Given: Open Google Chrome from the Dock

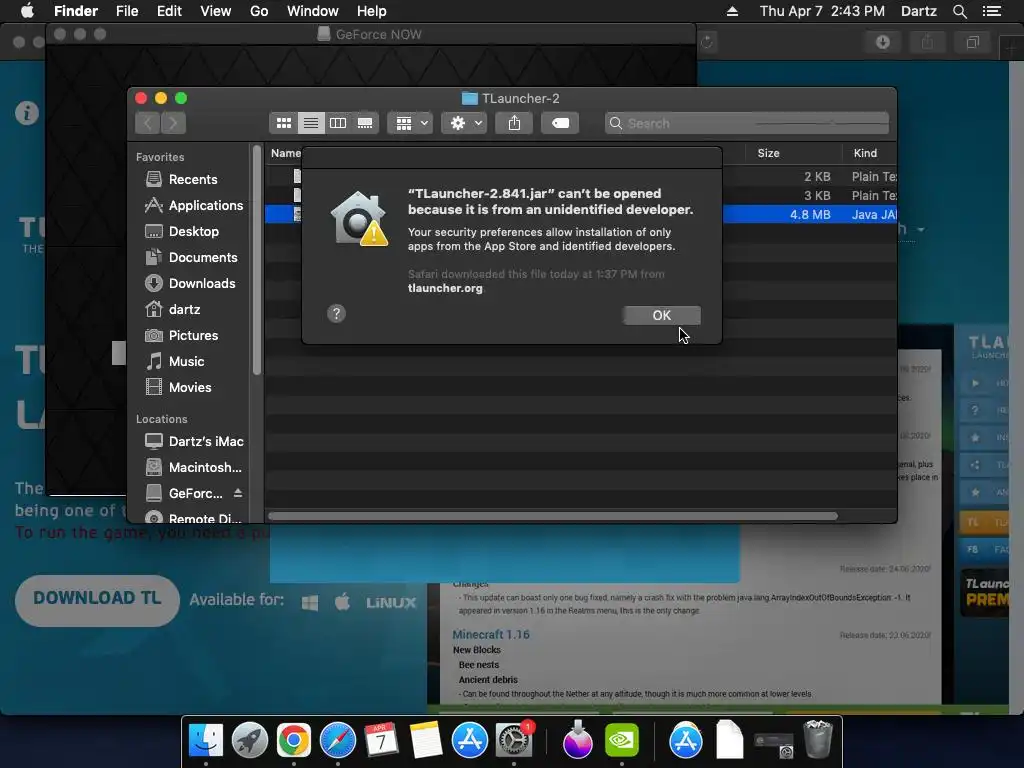Looking at the screenshot, I should click(294, 740).
